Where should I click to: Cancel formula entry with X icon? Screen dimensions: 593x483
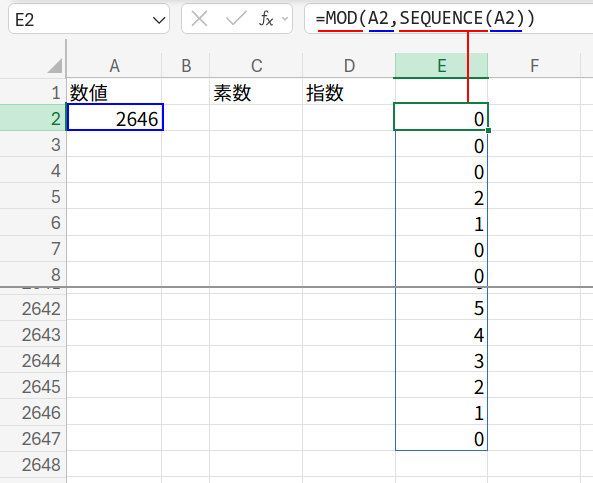[x=199, y=19]
